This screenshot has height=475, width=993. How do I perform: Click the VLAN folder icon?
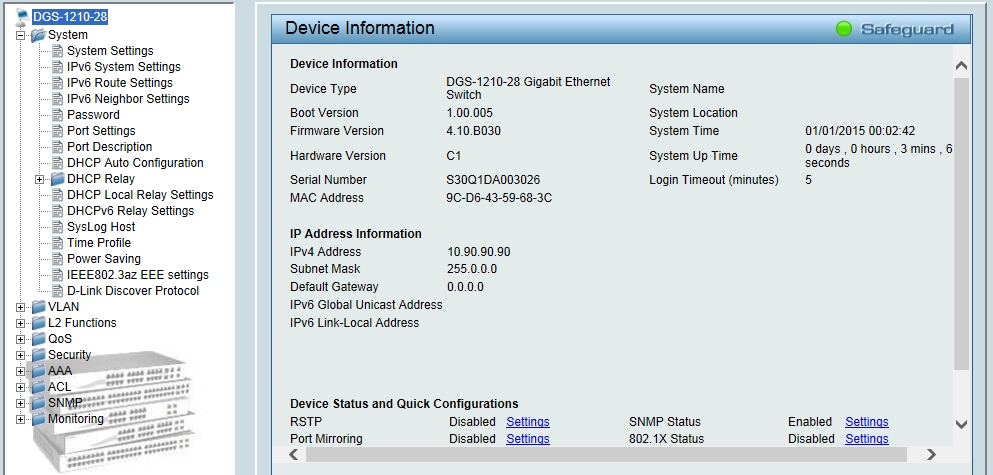[38, 307]
